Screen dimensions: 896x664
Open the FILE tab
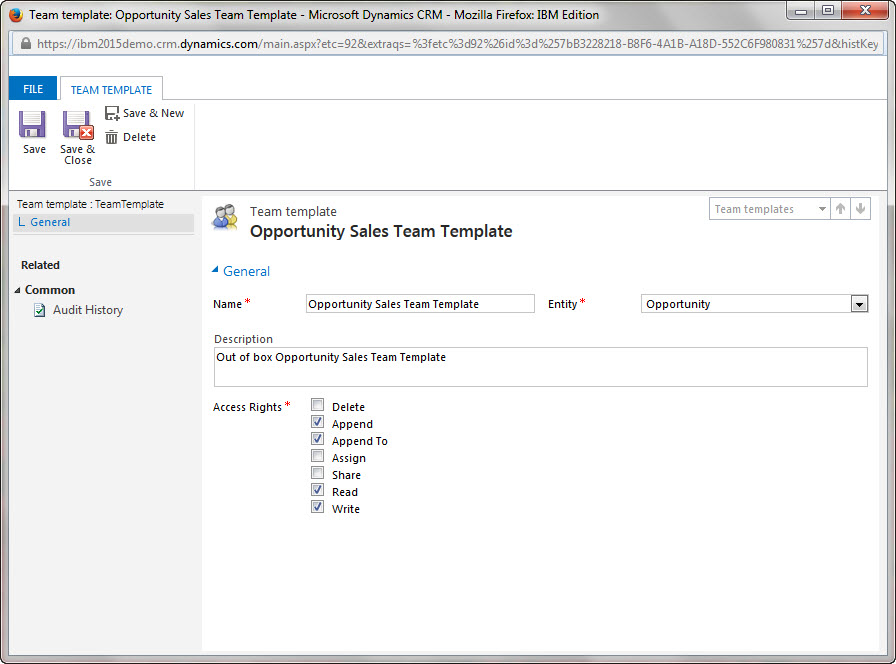point(33,89)
